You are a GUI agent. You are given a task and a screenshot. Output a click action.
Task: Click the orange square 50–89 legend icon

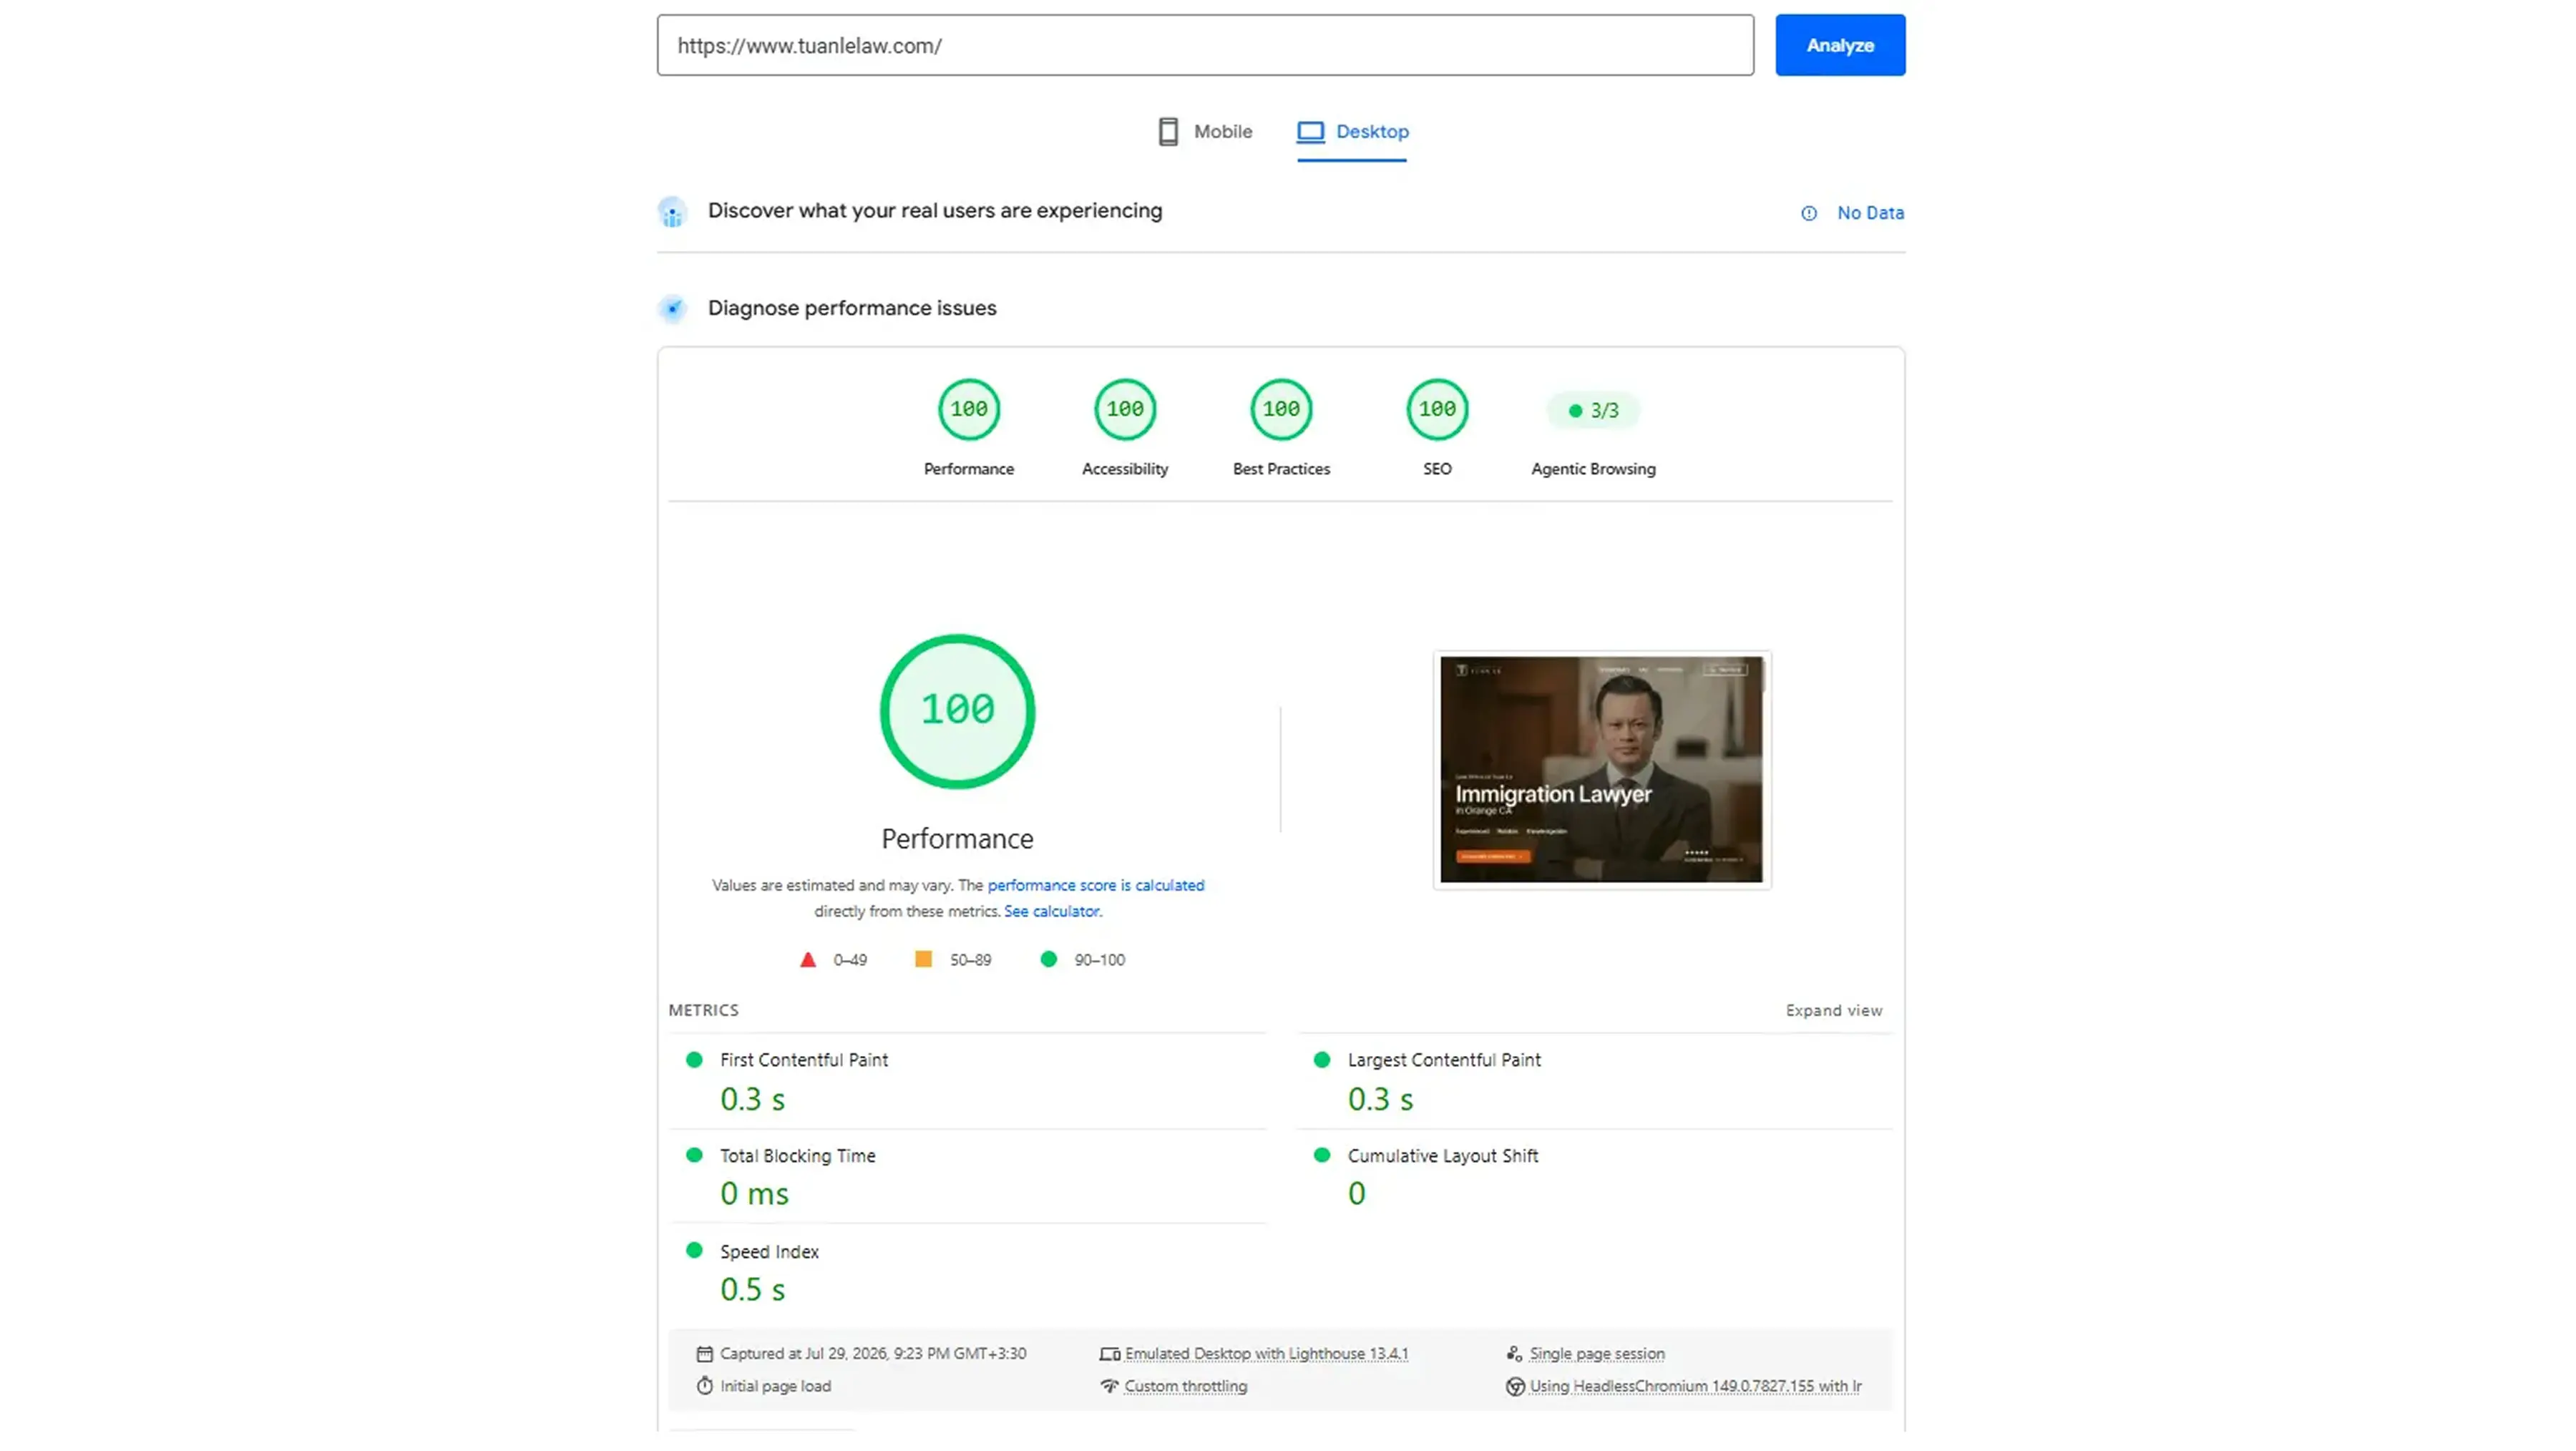click(923, 959)
